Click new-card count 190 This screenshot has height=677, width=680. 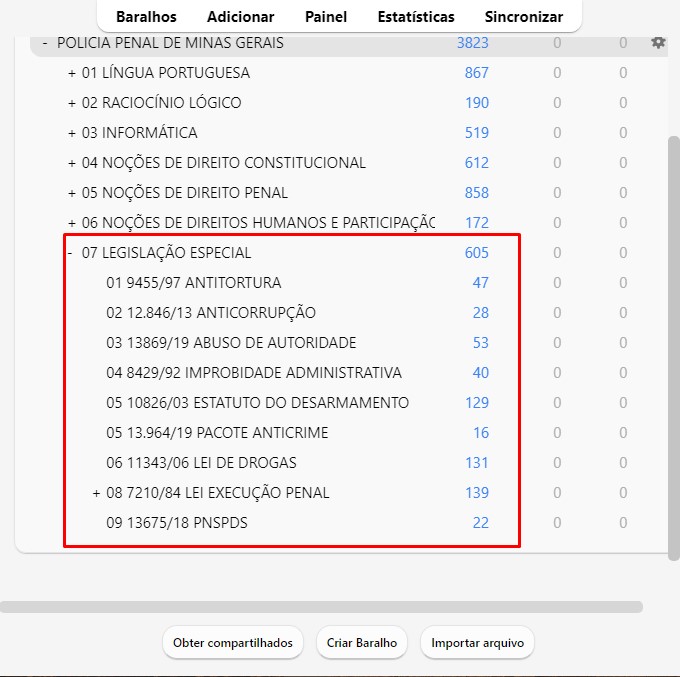tap(477, 103)
